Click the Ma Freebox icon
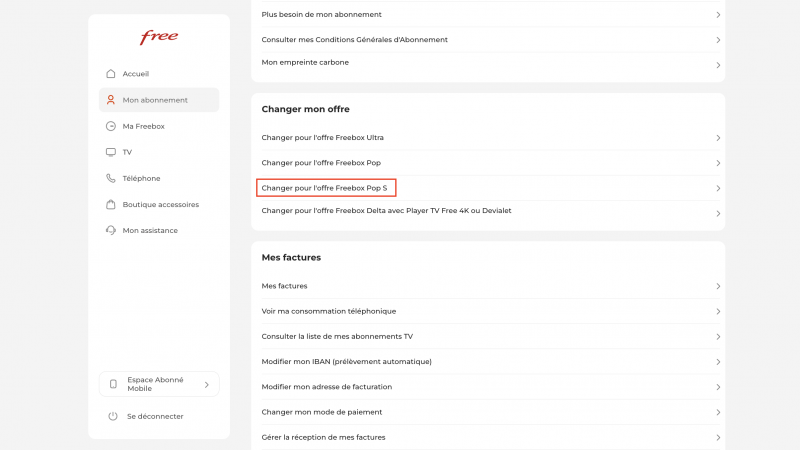Screen dimensions: 800x450 [x=111, y=126]
